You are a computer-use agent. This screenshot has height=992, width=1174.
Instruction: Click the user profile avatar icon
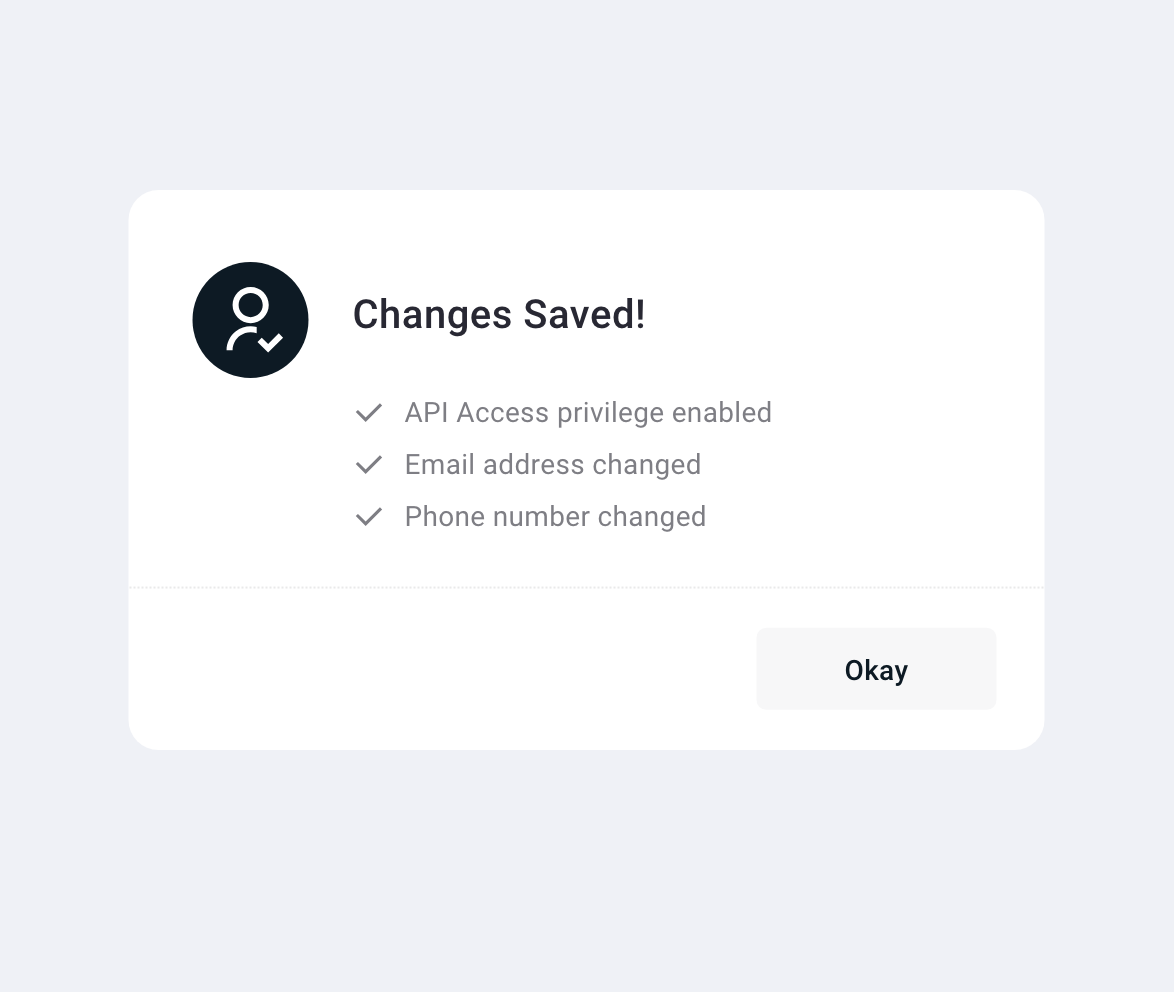[250, 320]
